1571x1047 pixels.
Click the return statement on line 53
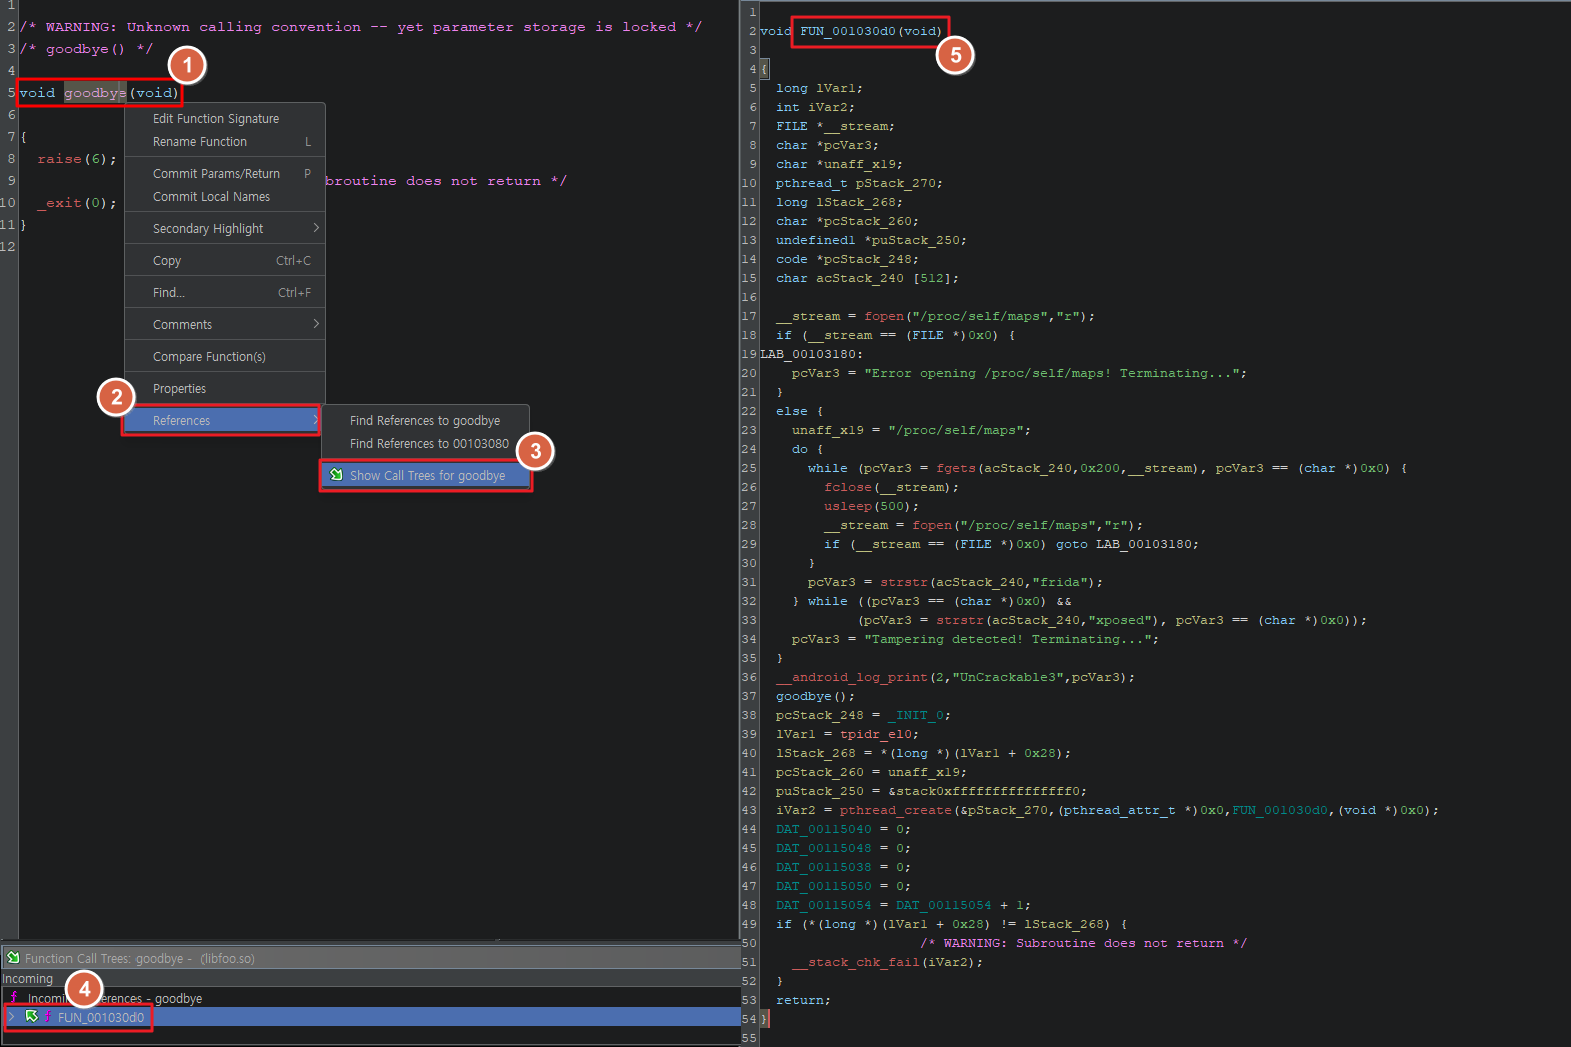coord(804,1000)
